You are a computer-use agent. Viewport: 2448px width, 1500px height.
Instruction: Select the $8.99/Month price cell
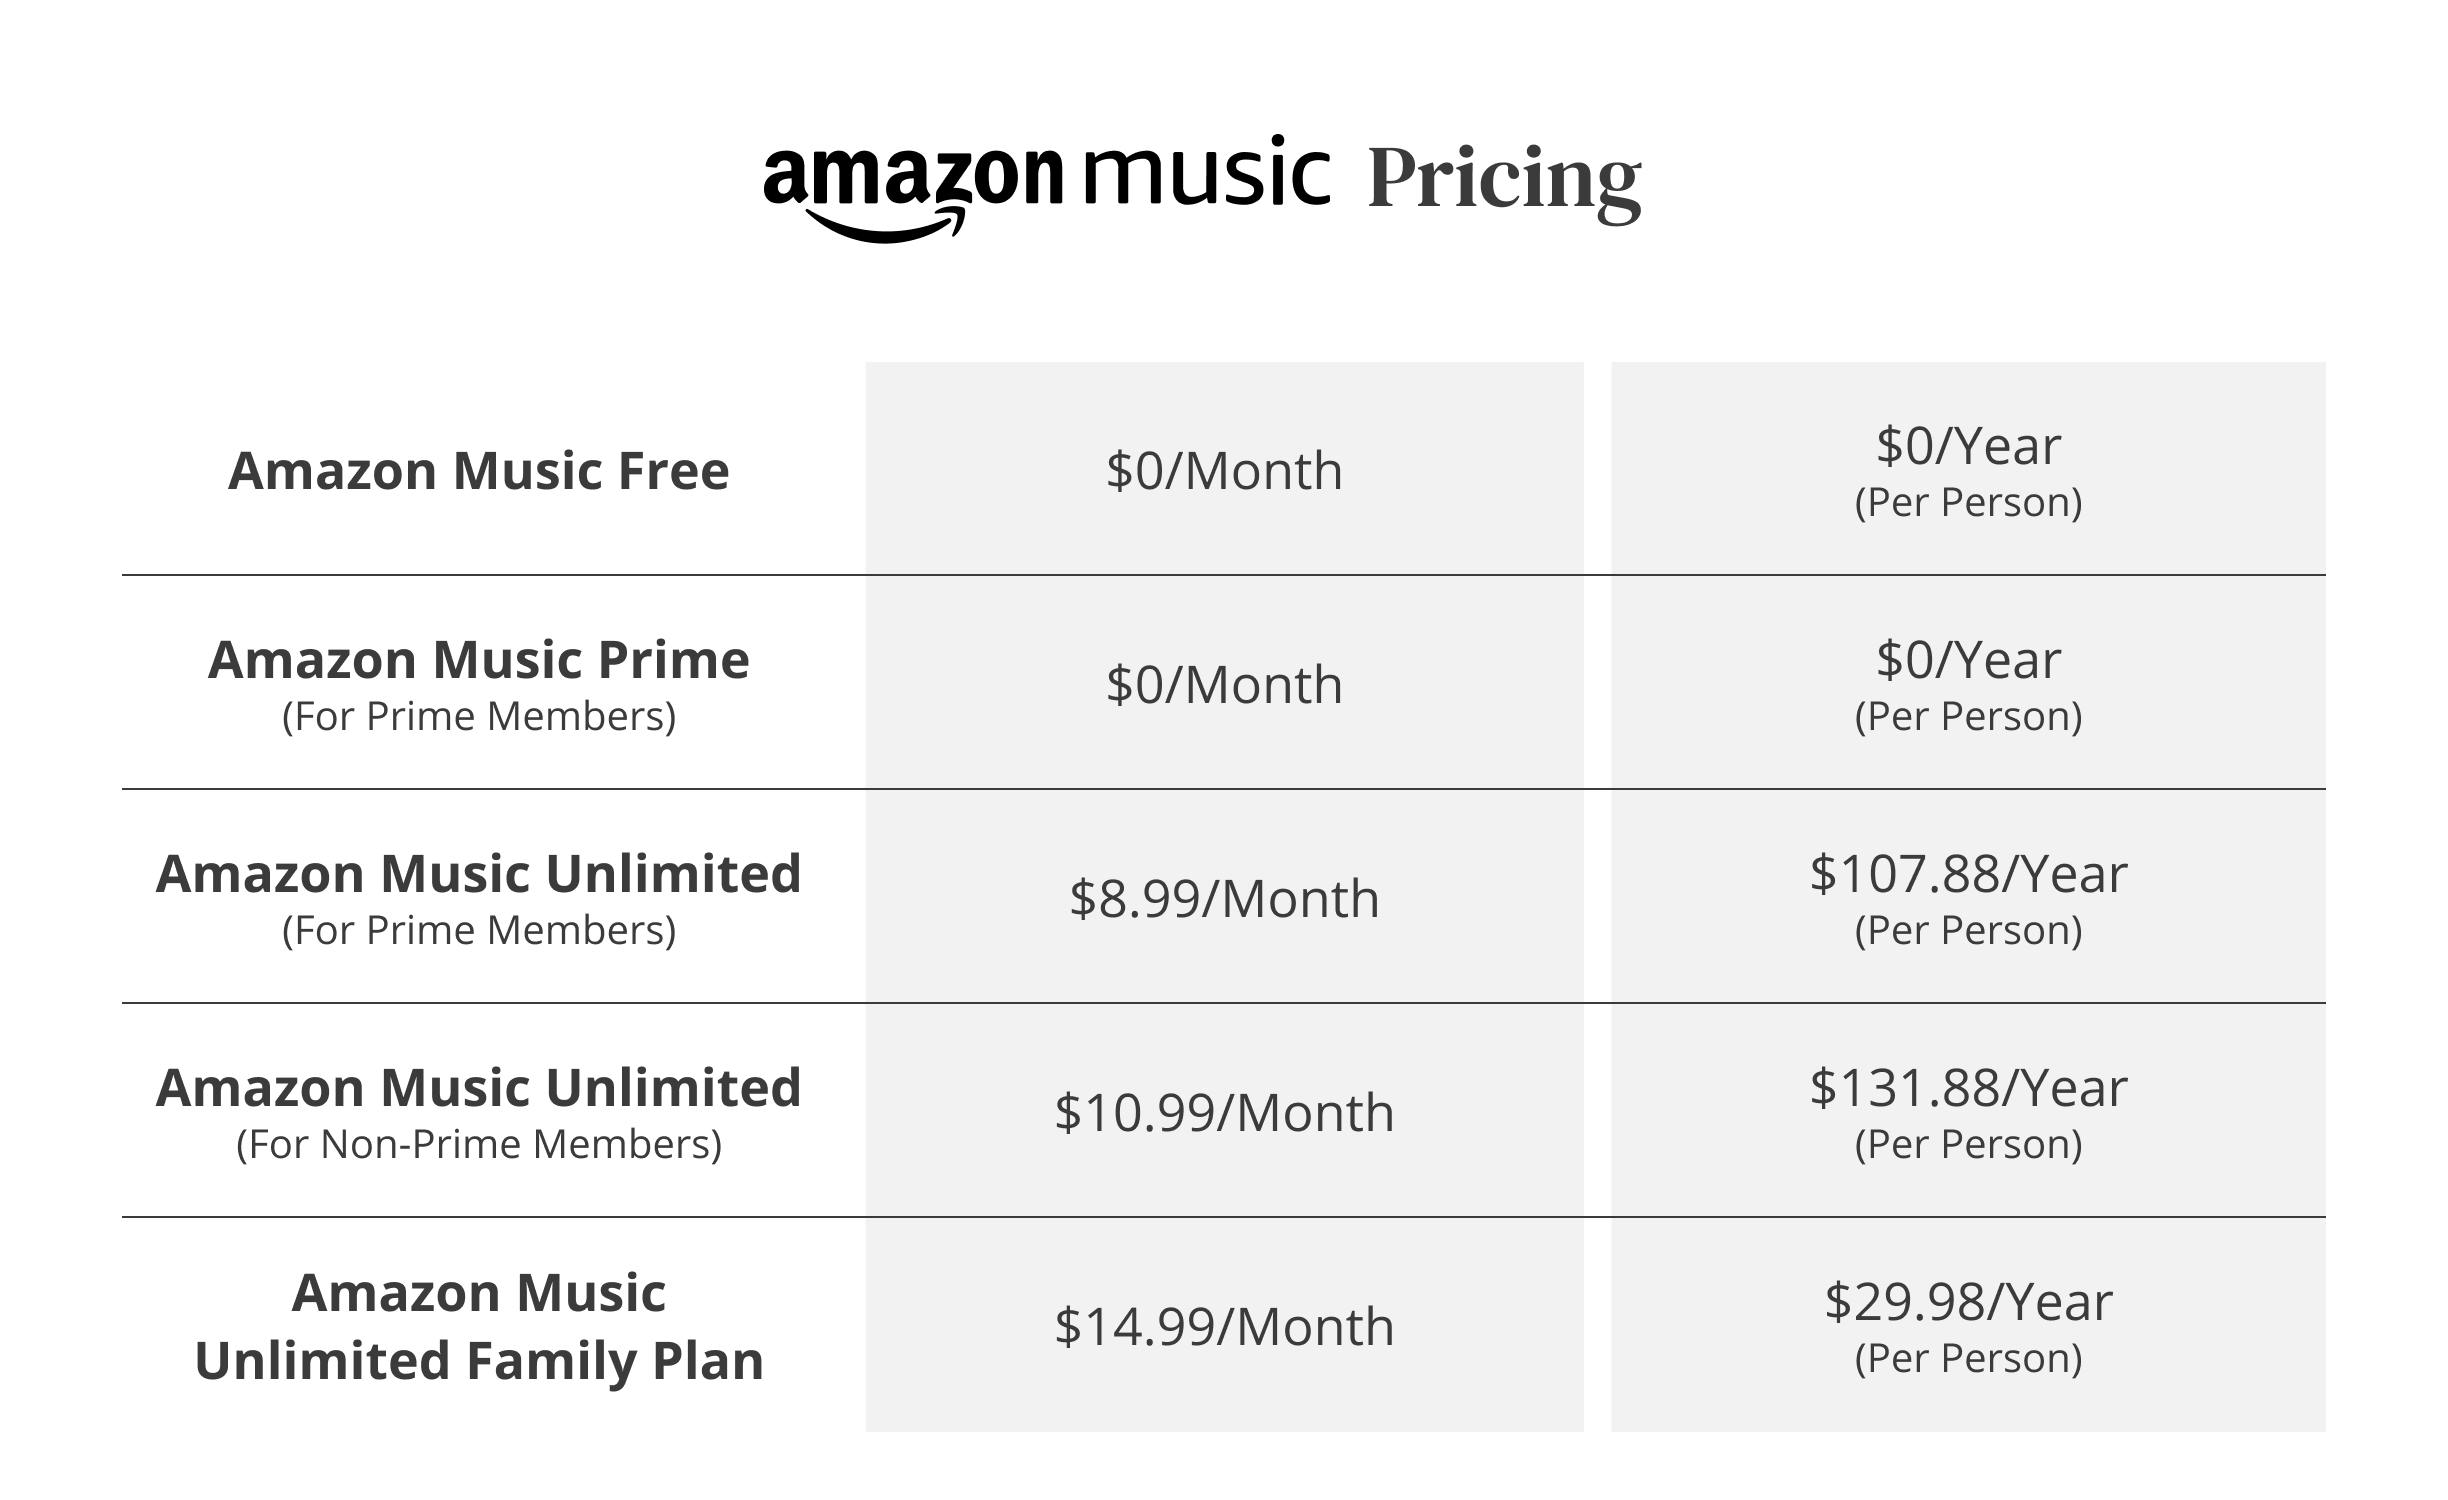pos(1223,898)
